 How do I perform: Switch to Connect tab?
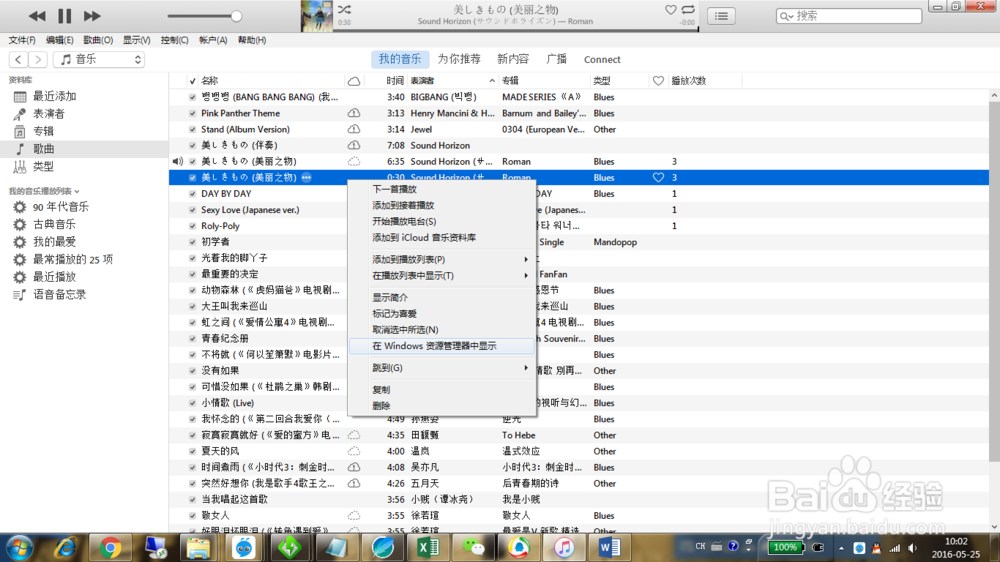[602, 59]
